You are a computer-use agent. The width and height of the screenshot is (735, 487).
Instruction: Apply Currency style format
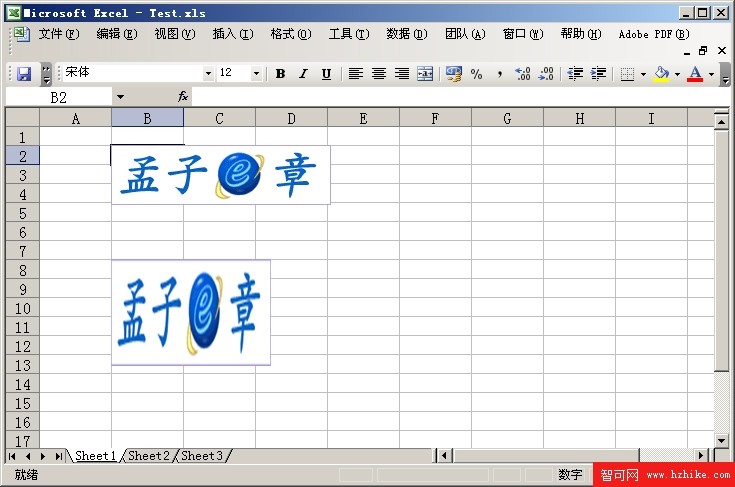(454, 74)
